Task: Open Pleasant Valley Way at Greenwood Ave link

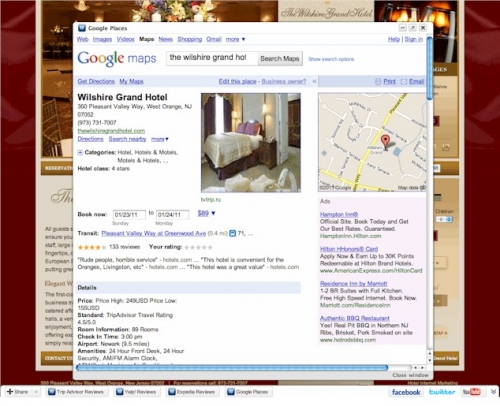Action: coord(154,233)
